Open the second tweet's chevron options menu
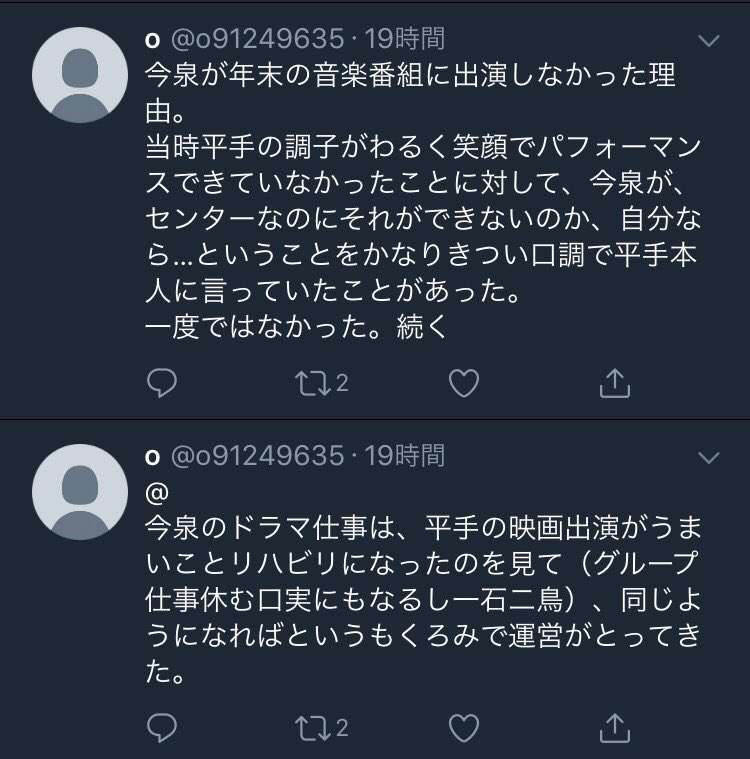This screenshot has height=759, width=750. pyautogui.click(x=709, y=457)
